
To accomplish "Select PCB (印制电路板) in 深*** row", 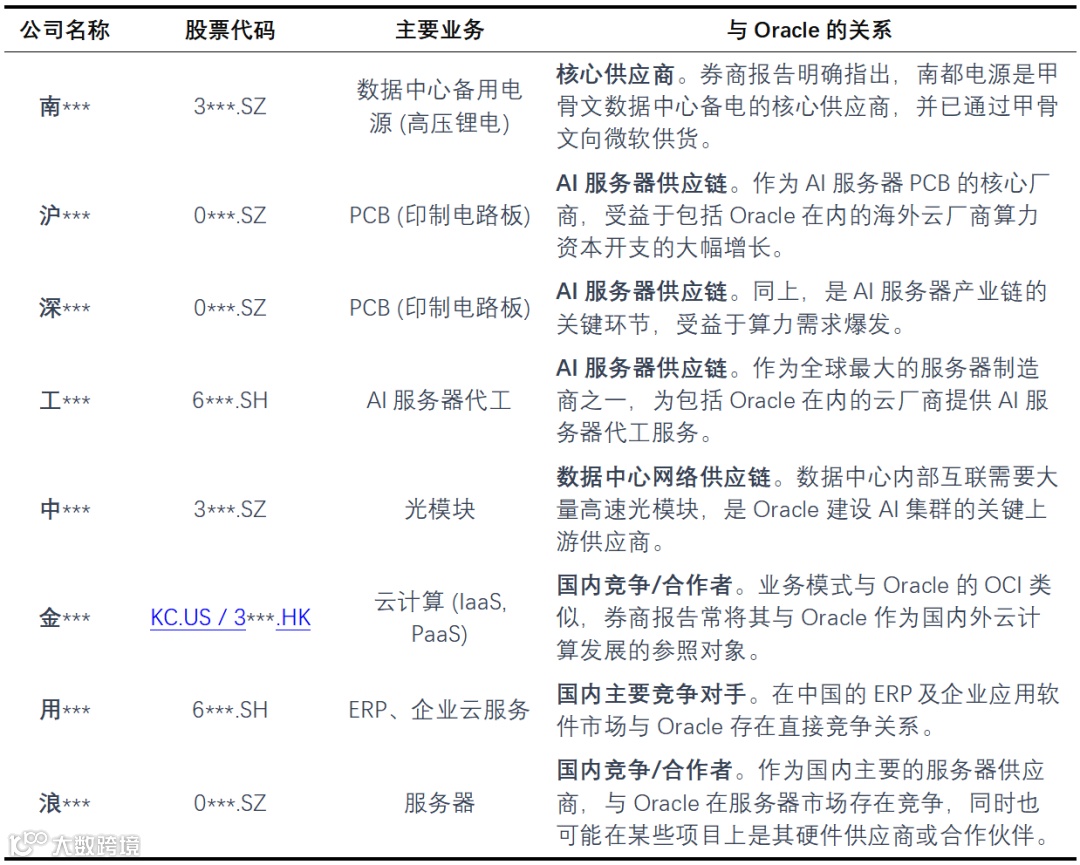I will click(439, 308).
